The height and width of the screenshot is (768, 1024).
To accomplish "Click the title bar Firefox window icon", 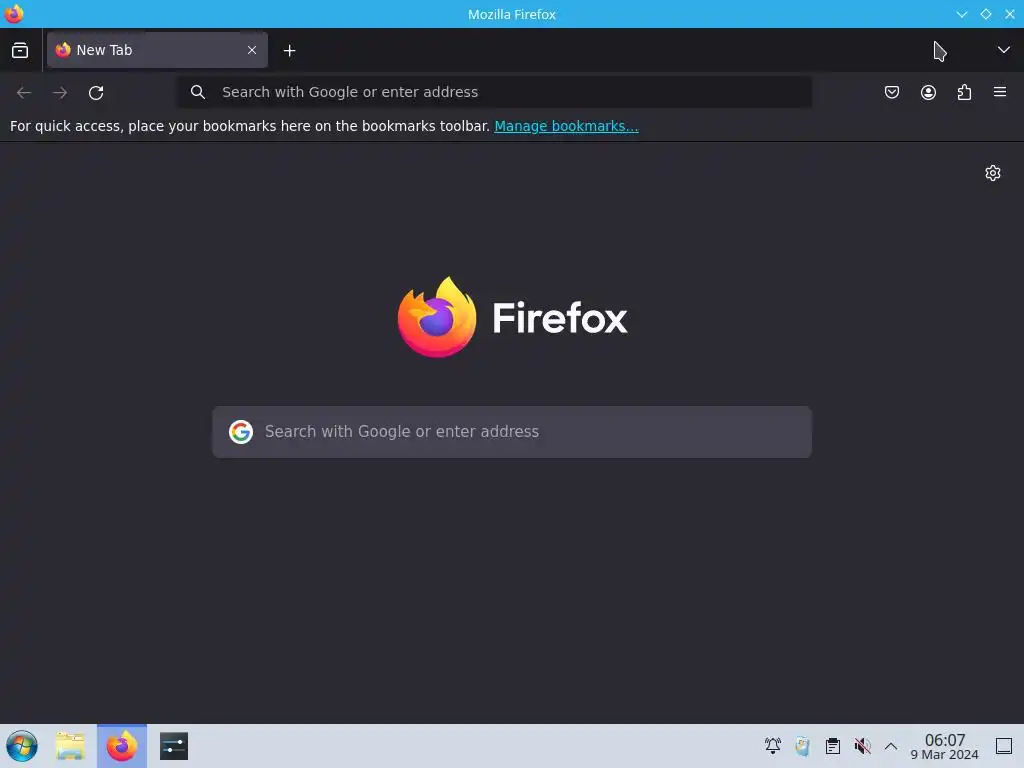I will click(x=14, y=14).
